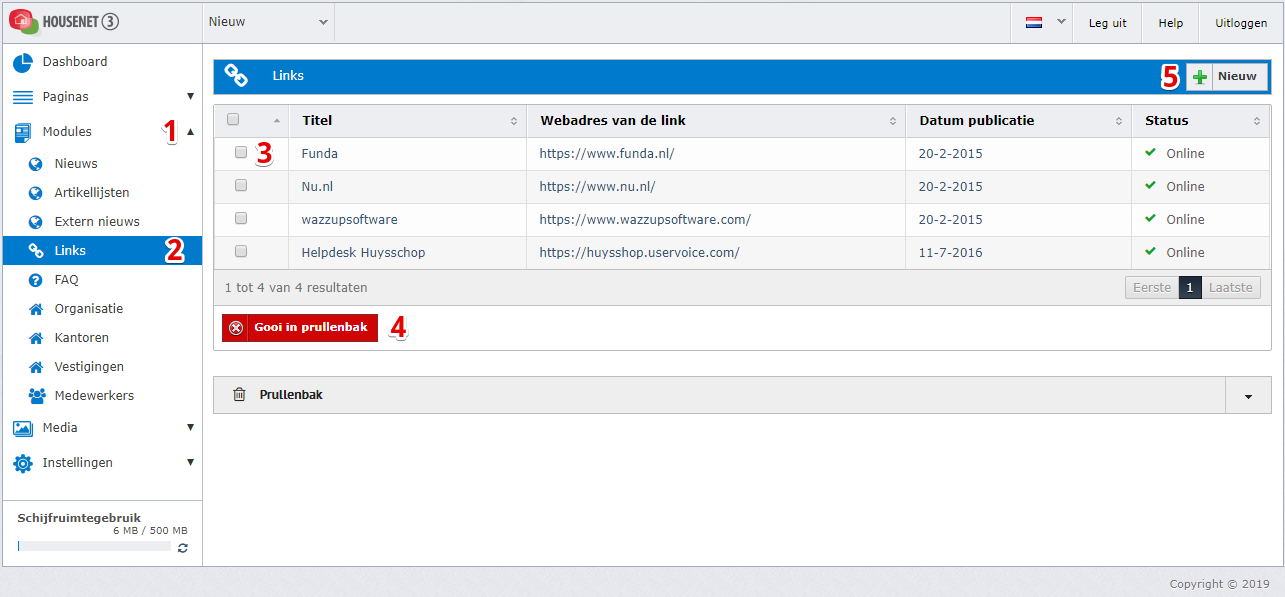
Task: Click the question mark icon beside FAQ
Action: pyautogui.click(x=36, y=280)
